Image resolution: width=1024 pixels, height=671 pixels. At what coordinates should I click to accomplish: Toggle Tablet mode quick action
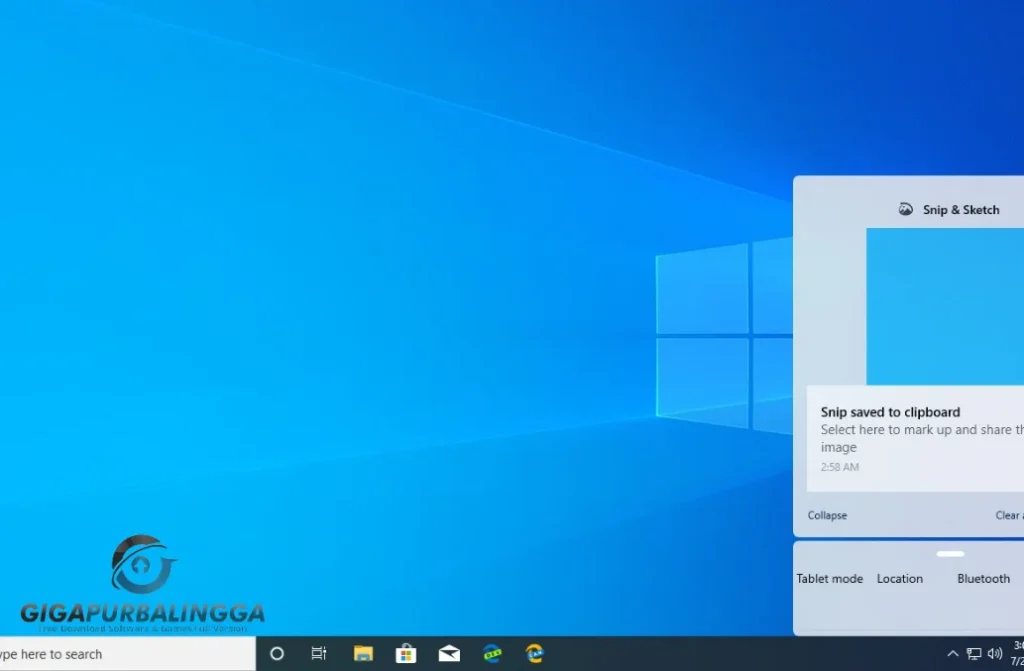coord(830,578)
